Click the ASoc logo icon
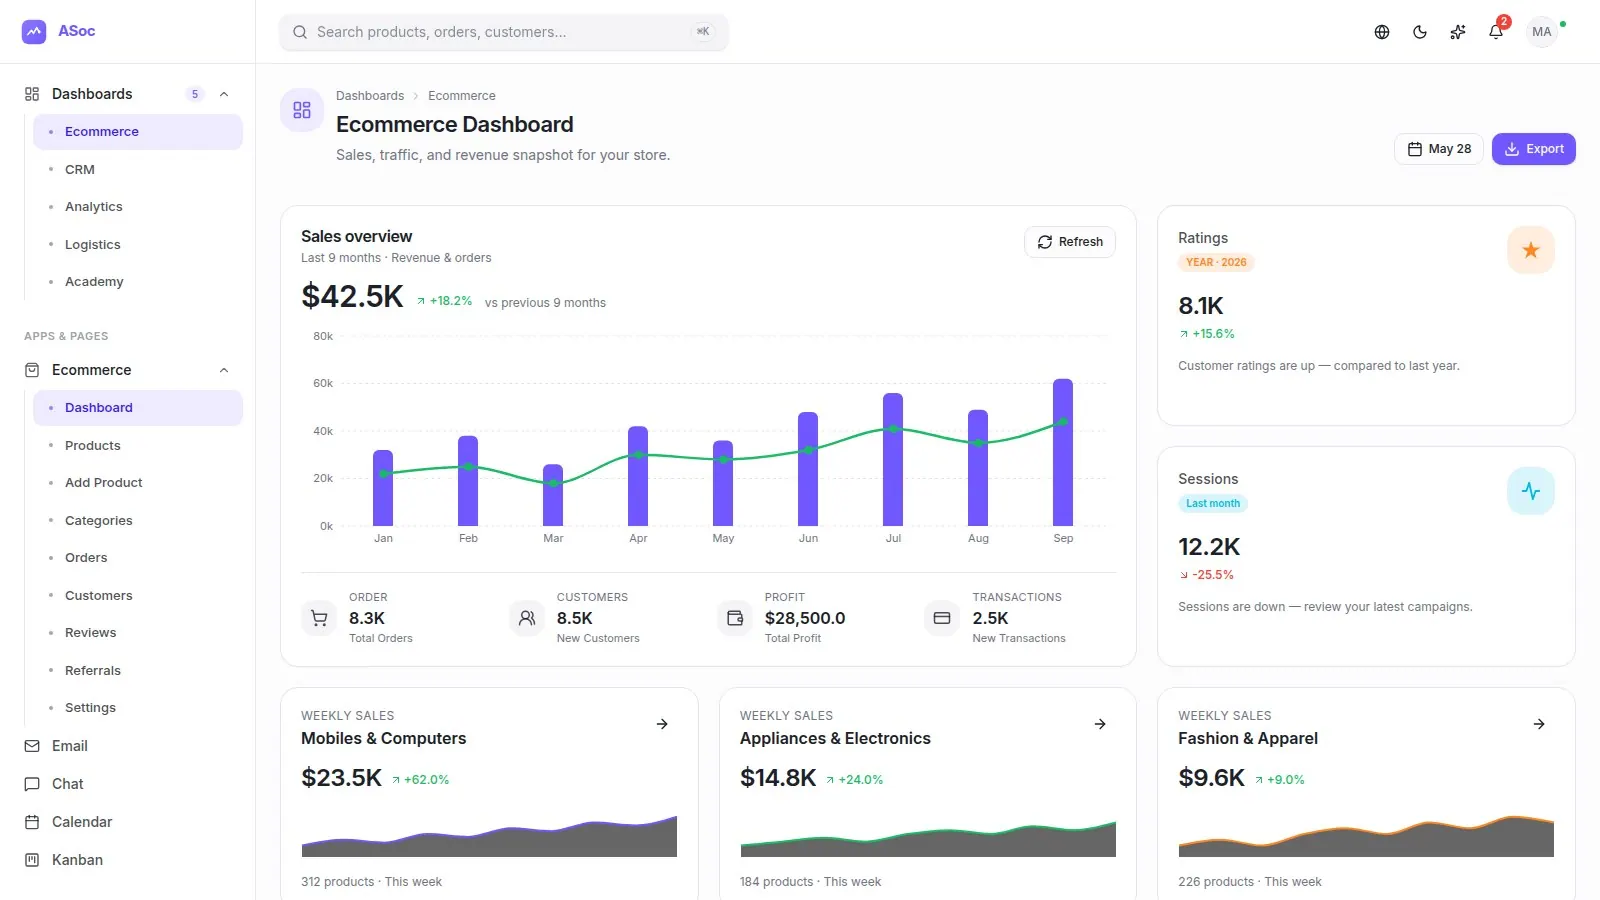 tap(34, 32)
